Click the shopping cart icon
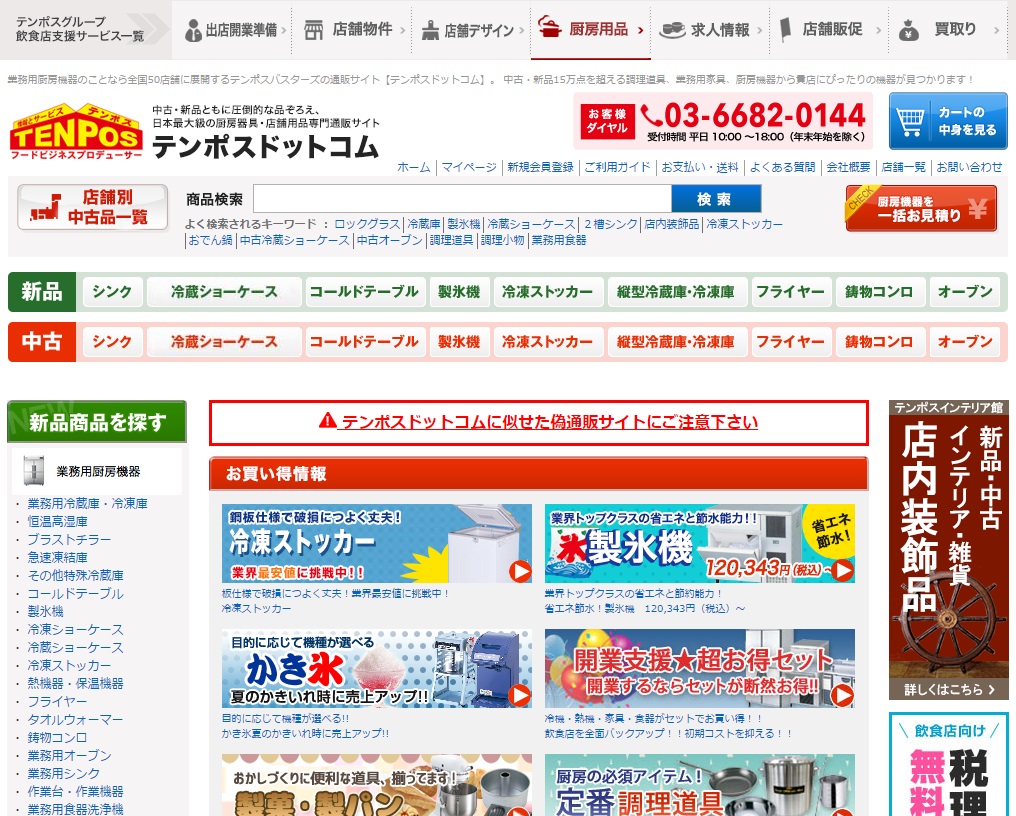 click(x=910, y=121)
